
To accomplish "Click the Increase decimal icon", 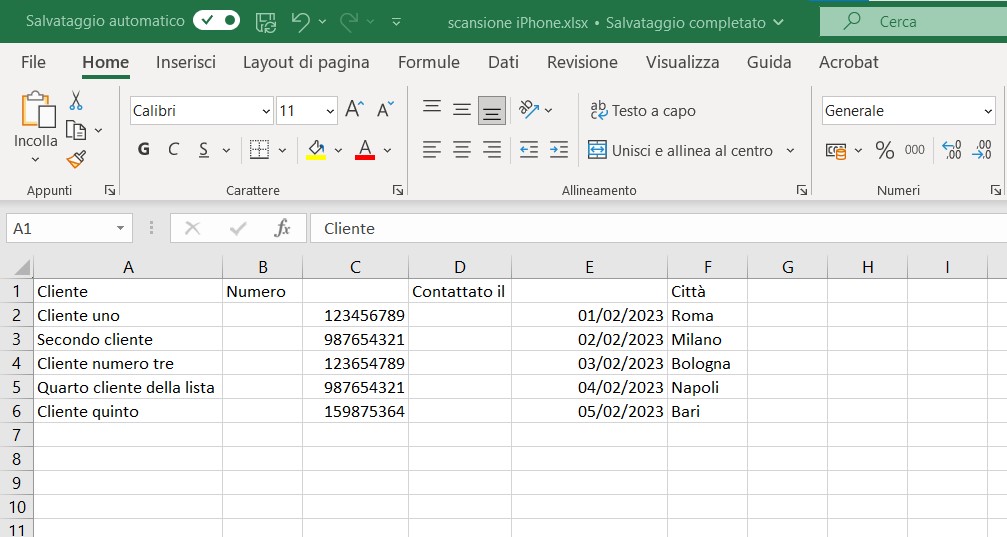I will 951,150.
